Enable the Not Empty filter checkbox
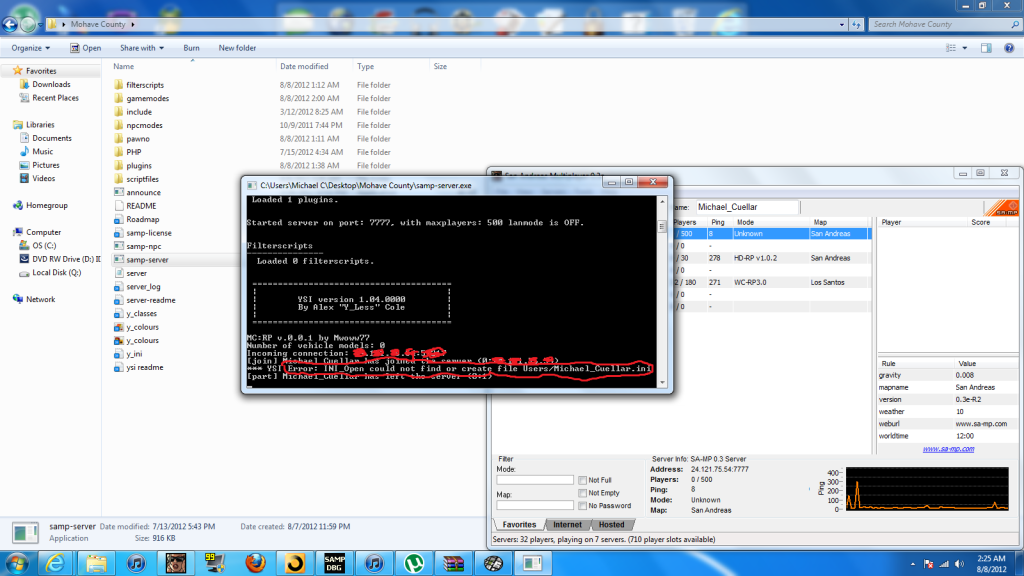Viewport: 1024px width, 576px height. coord(583,493)
